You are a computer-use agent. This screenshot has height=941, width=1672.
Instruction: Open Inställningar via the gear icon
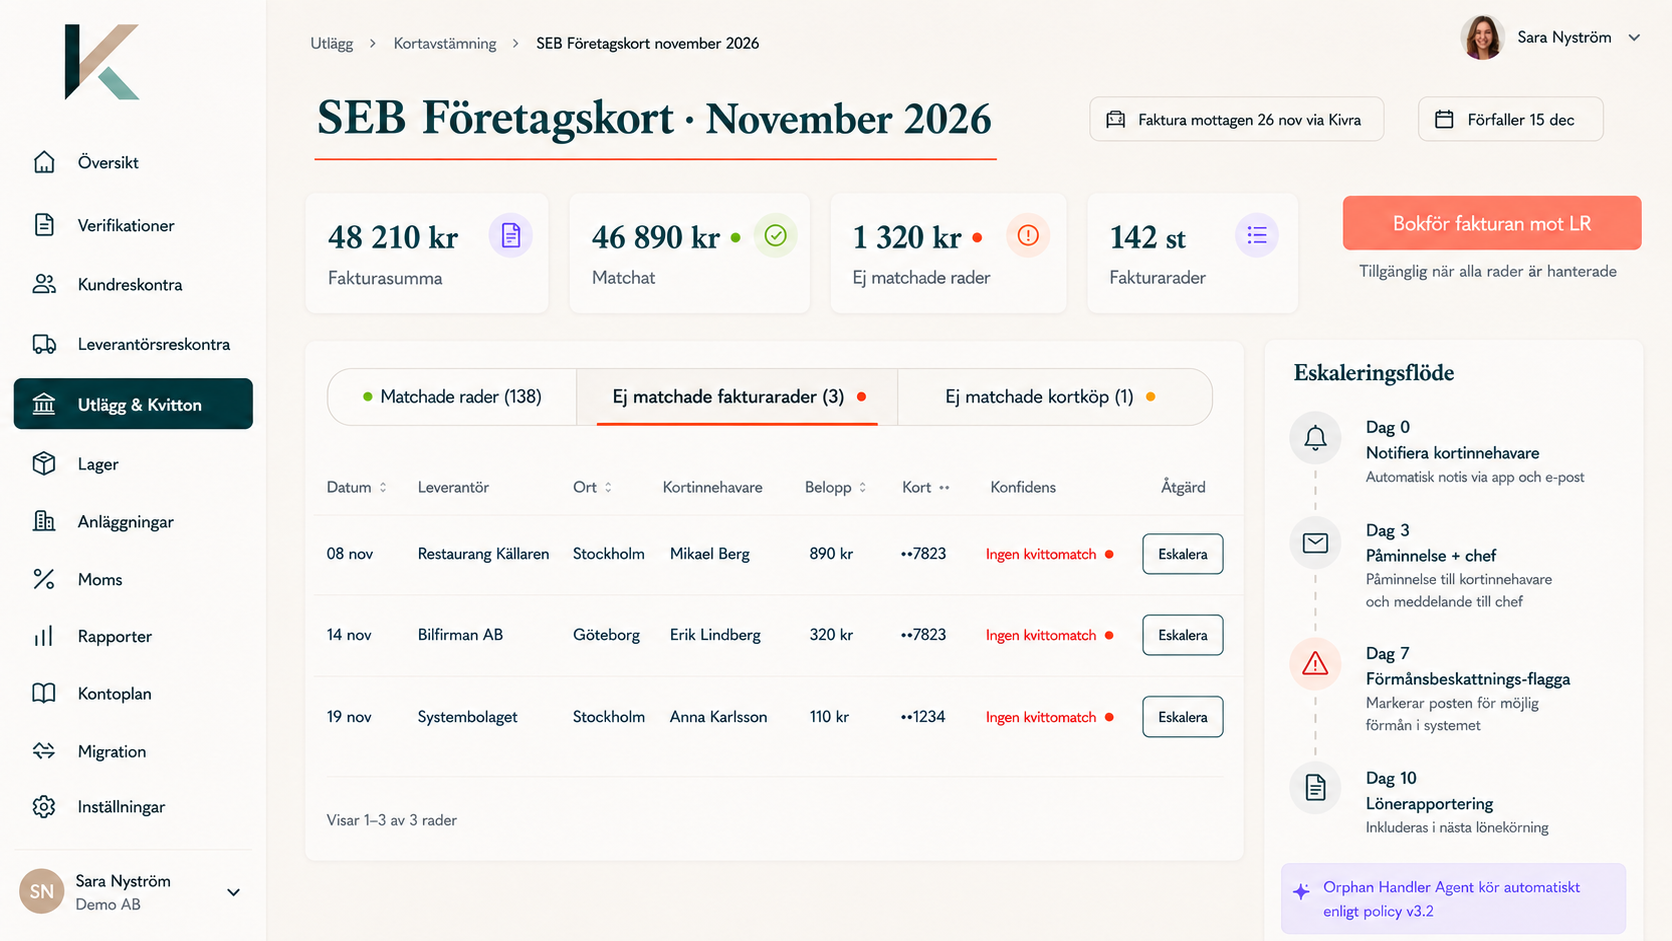point(44,806)
